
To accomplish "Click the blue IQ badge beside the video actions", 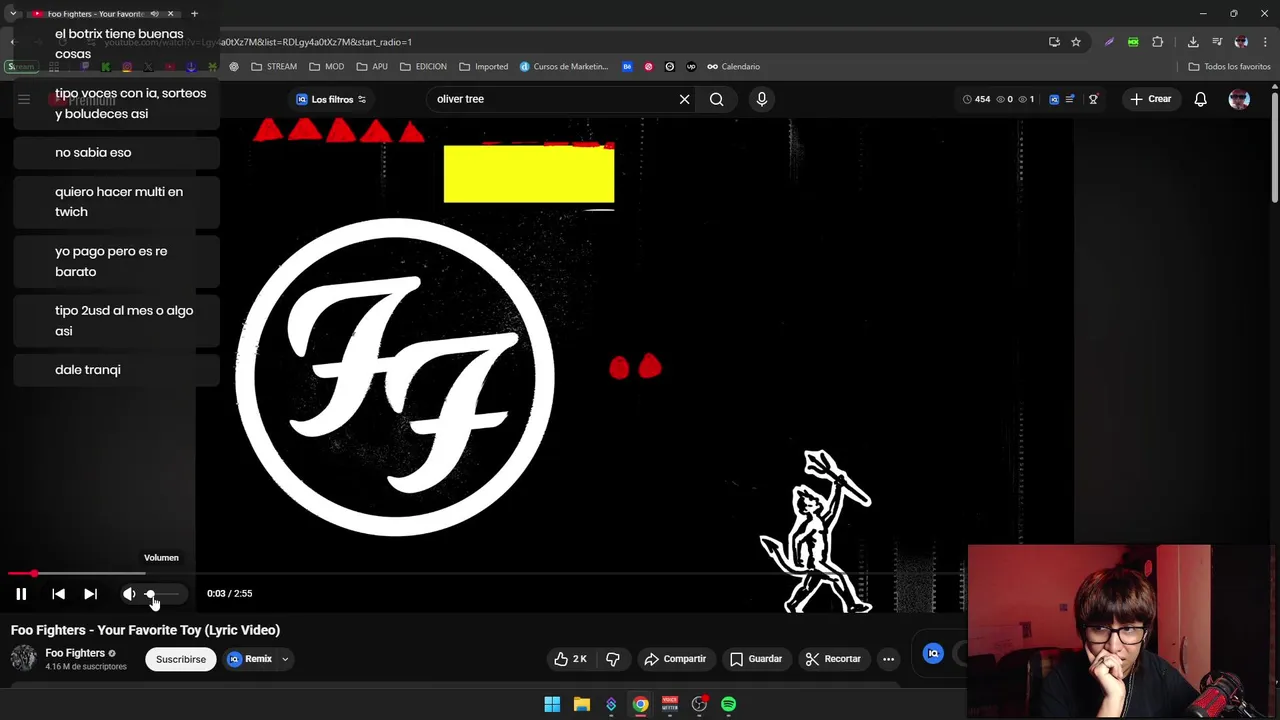I will 933,654.
